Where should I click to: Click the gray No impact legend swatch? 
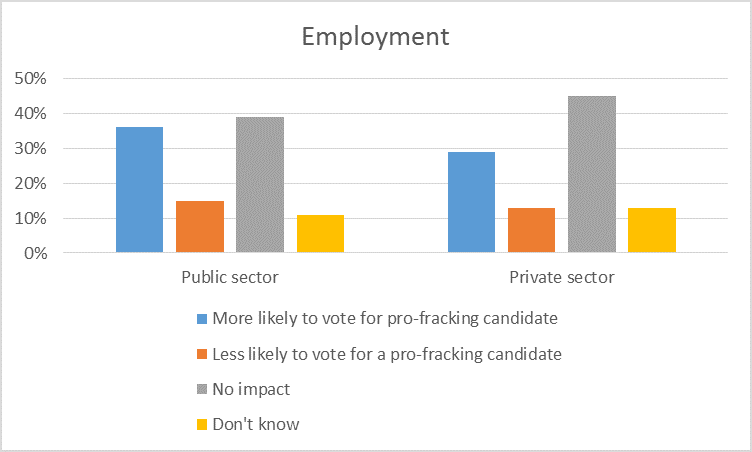pos(202,389)
